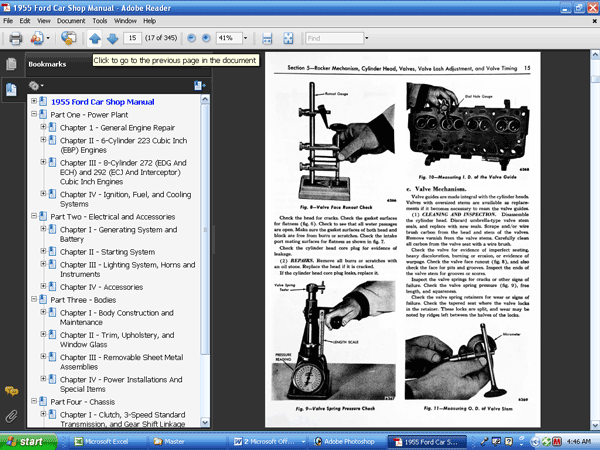Expand Chapter II - Starting System bookmark
This screenshot has width=600, height=450.
coord(43,251)
